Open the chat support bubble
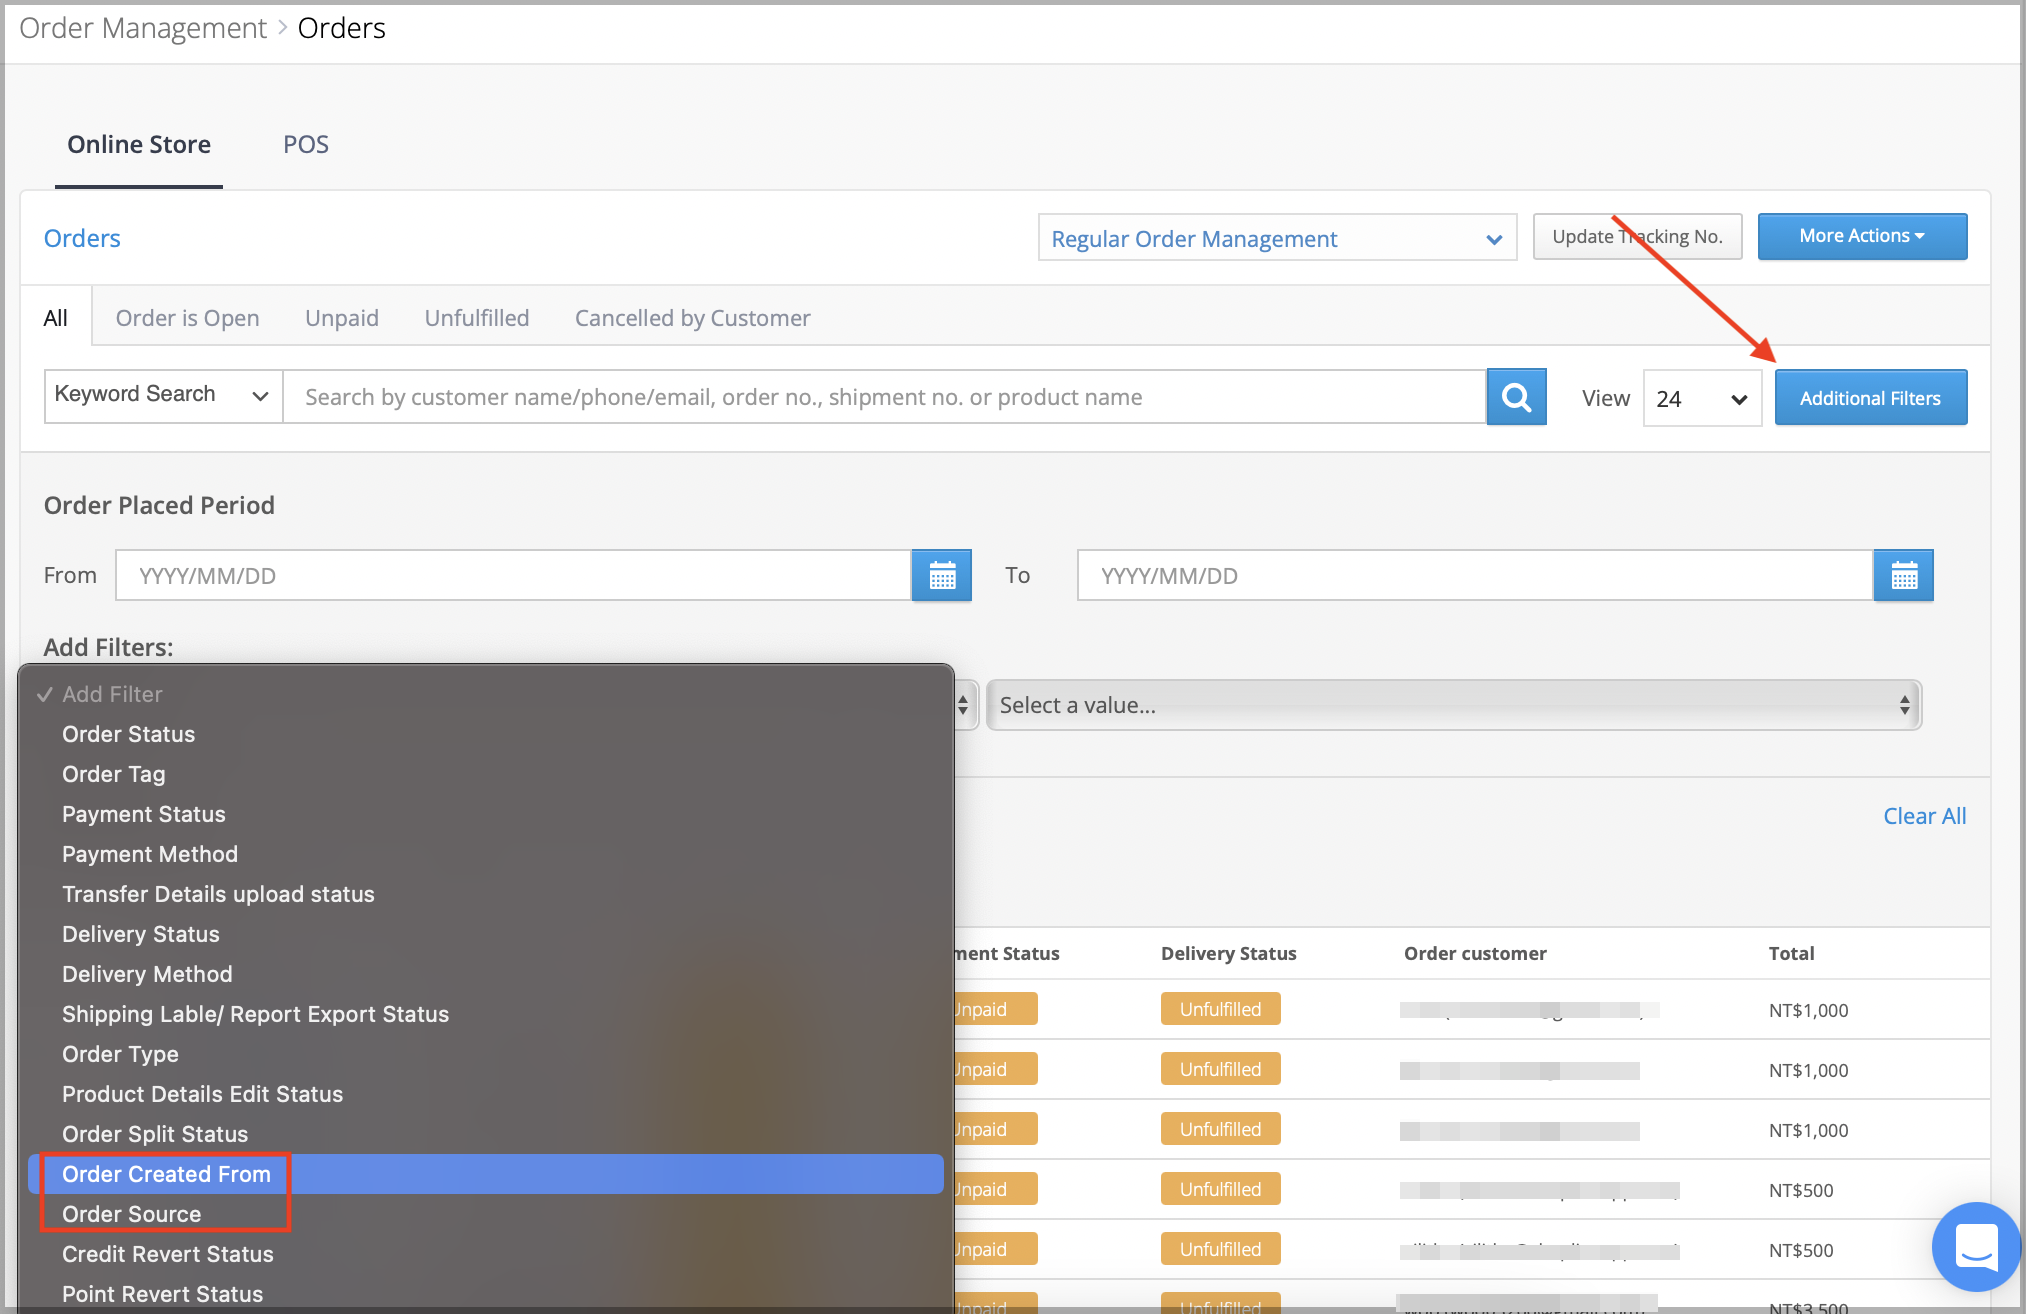This screenshot has width=2026, height=1314. pyautogui.click(x=1975, y=1247)
